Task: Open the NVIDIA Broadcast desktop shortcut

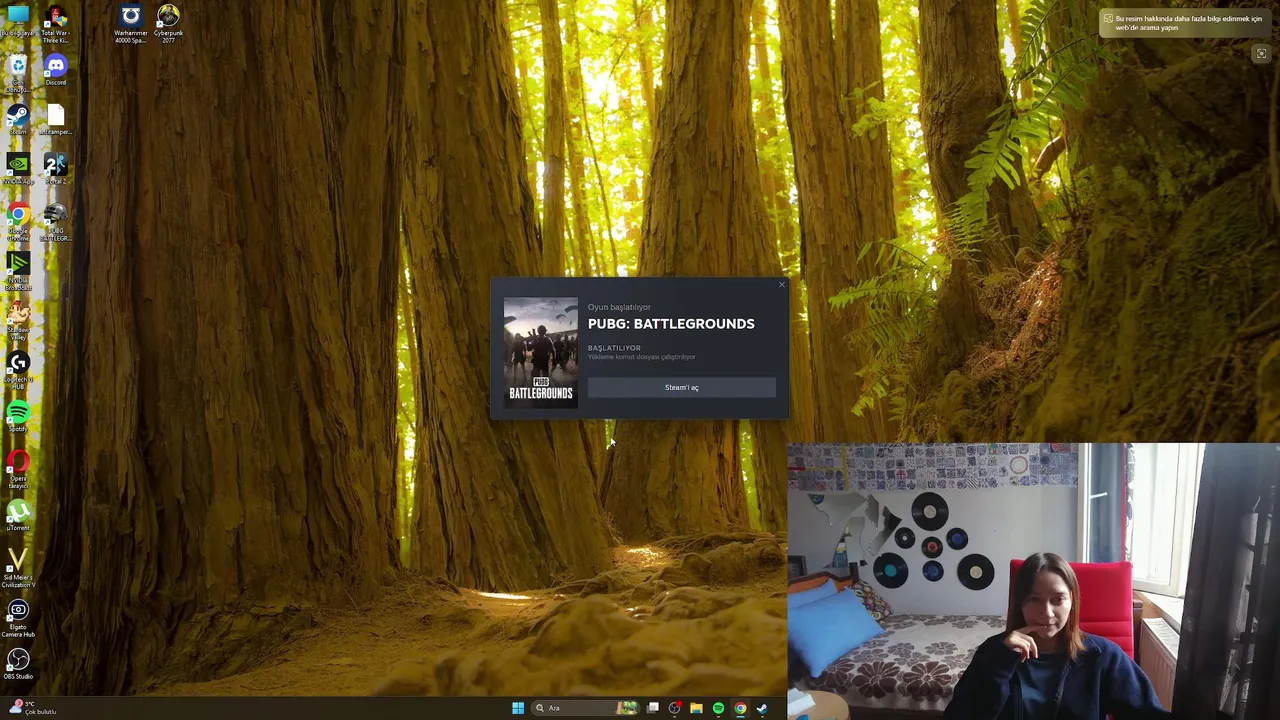Action: pos(18,271)
